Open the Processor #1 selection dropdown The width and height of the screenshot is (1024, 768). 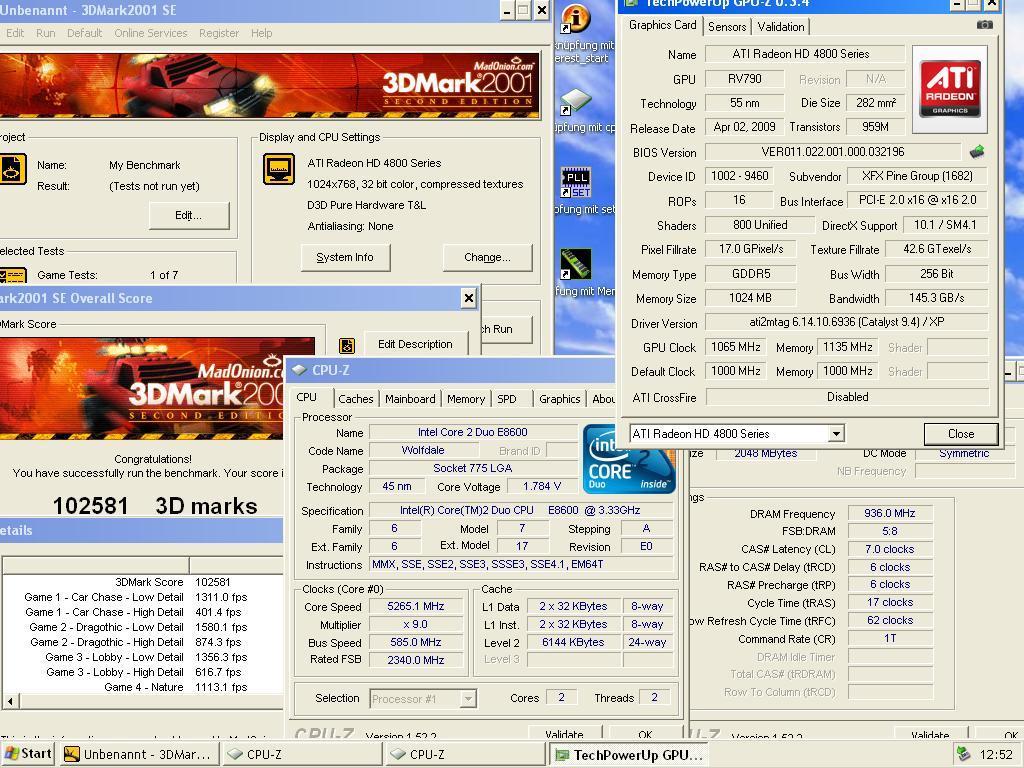(x=468, y=699)
